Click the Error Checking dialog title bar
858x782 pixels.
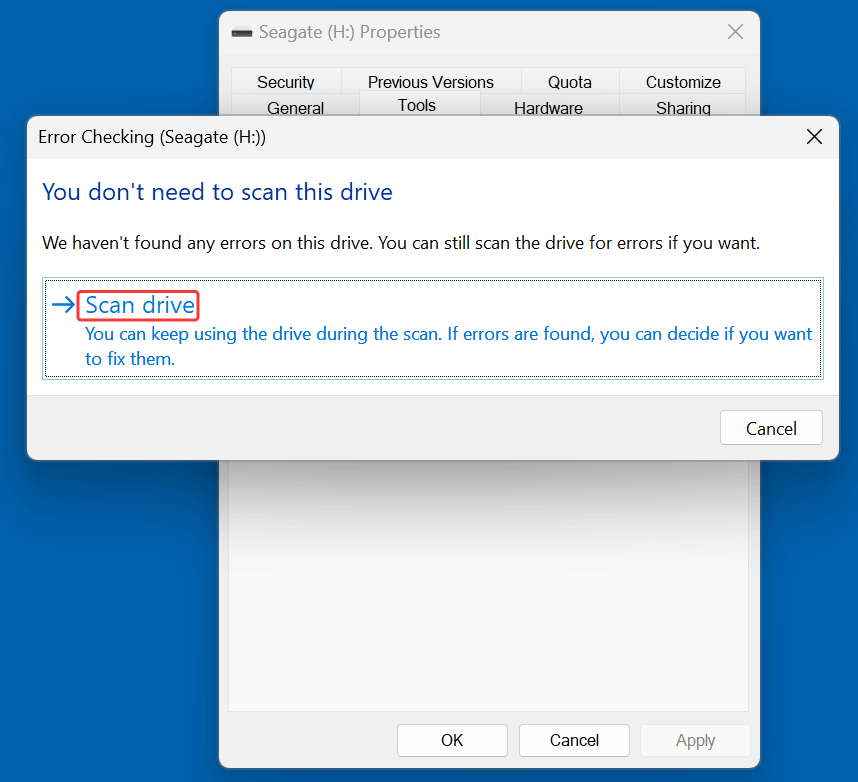(x=400, y=136)
